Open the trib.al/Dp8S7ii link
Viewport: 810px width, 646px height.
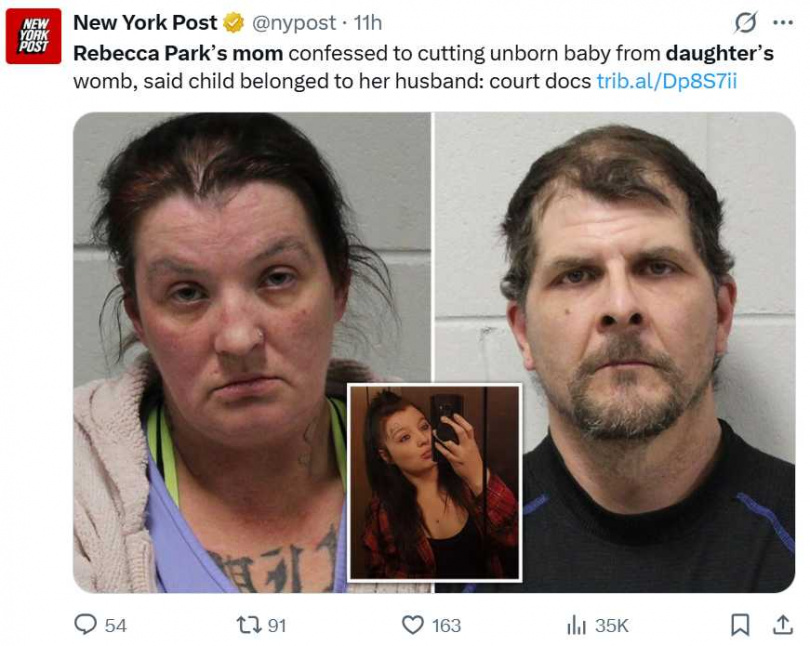[x=666, y=81]
